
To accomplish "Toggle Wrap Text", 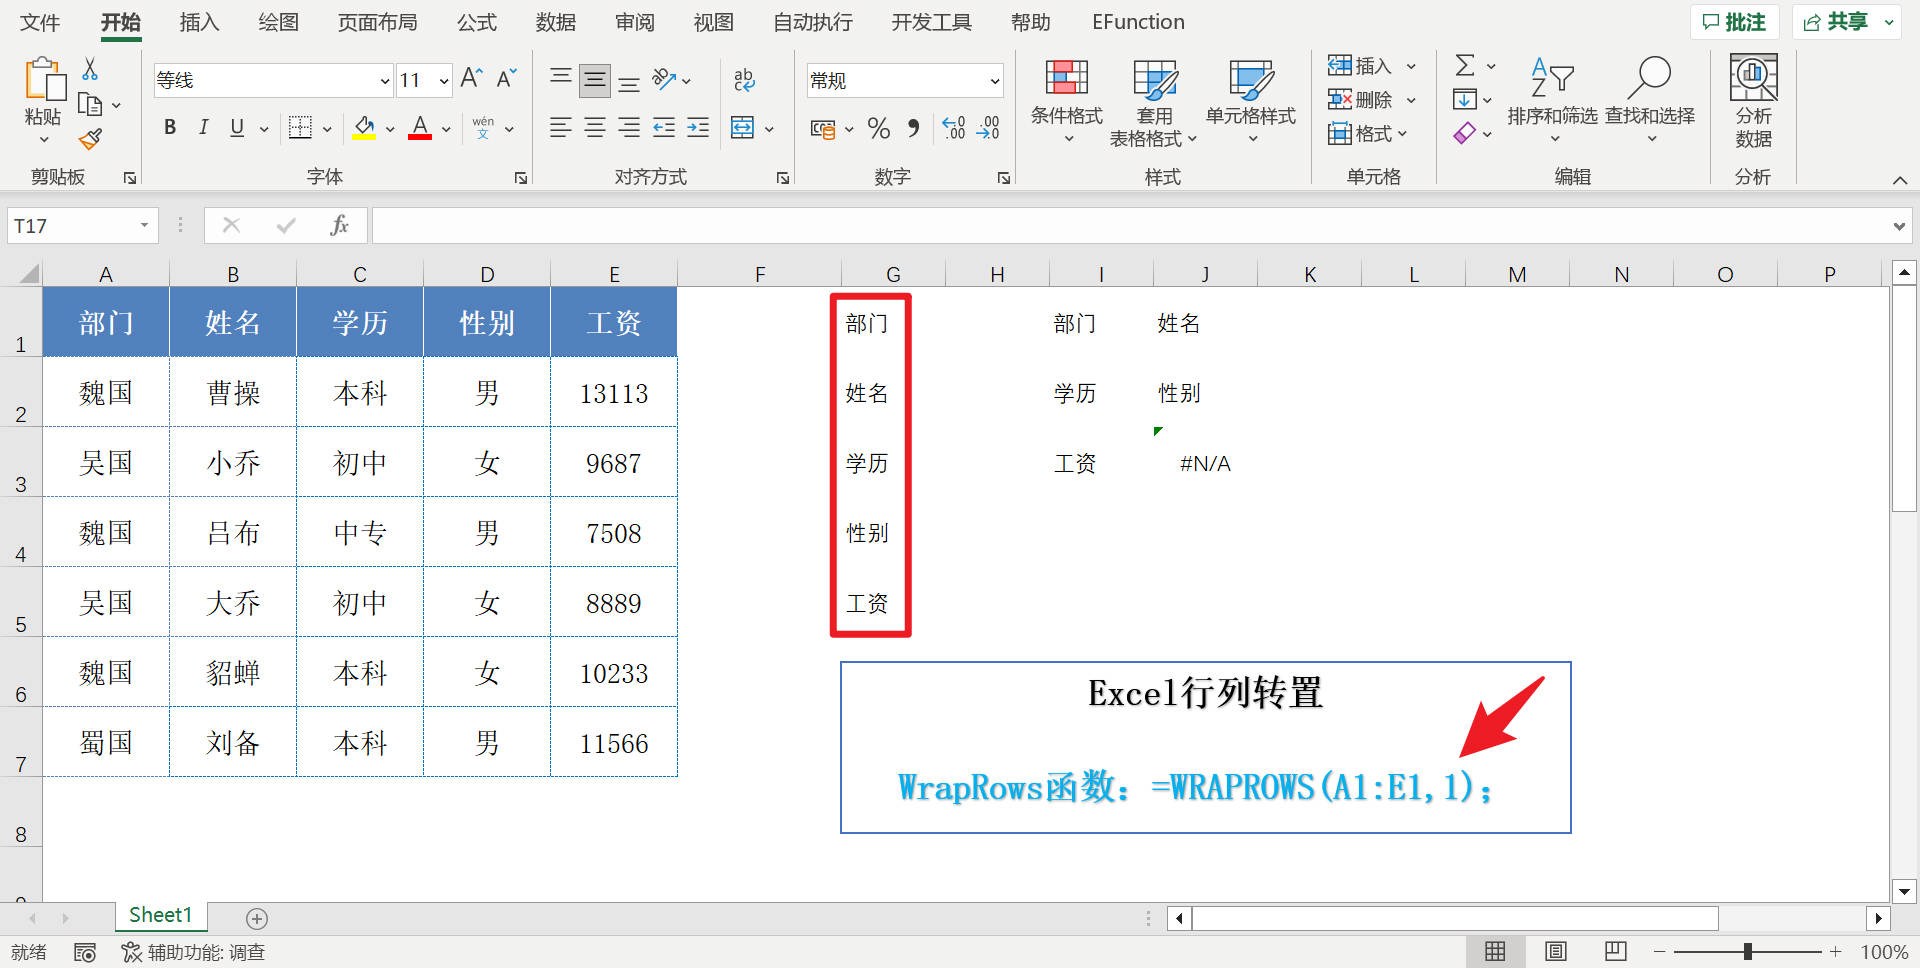I will point(744,79).
